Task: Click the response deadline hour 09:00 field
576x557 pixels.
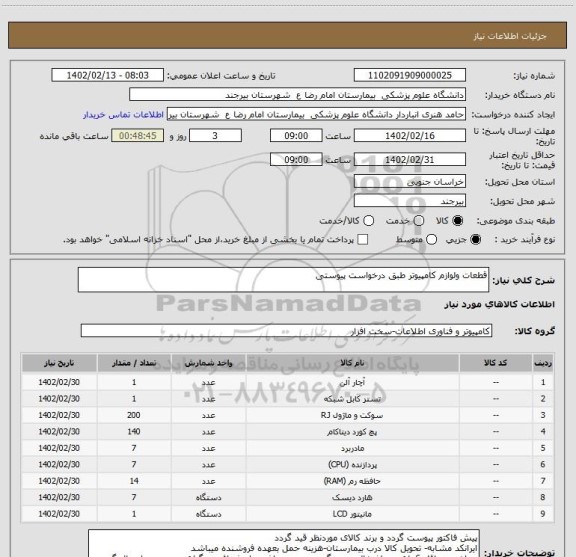Action: (296, 136)
